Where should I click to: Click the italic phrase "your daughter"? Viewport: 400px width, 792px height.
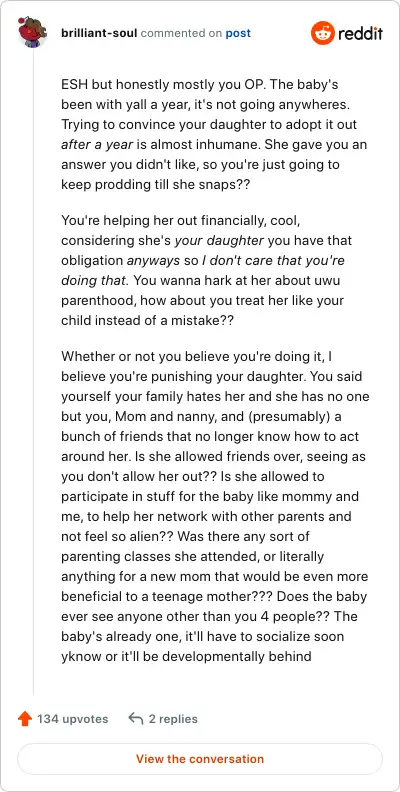[x=219, y=240]
